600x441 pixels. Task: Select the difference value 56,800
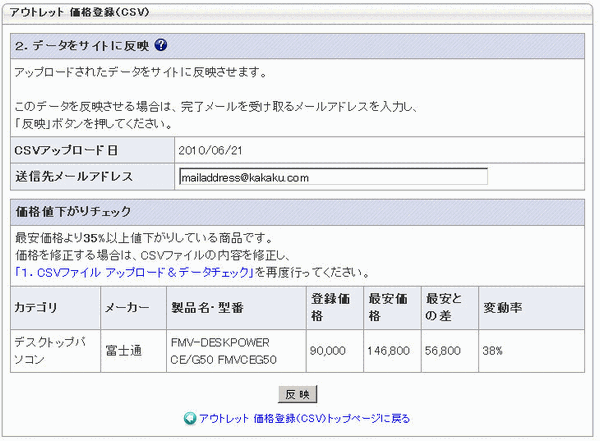443,351
